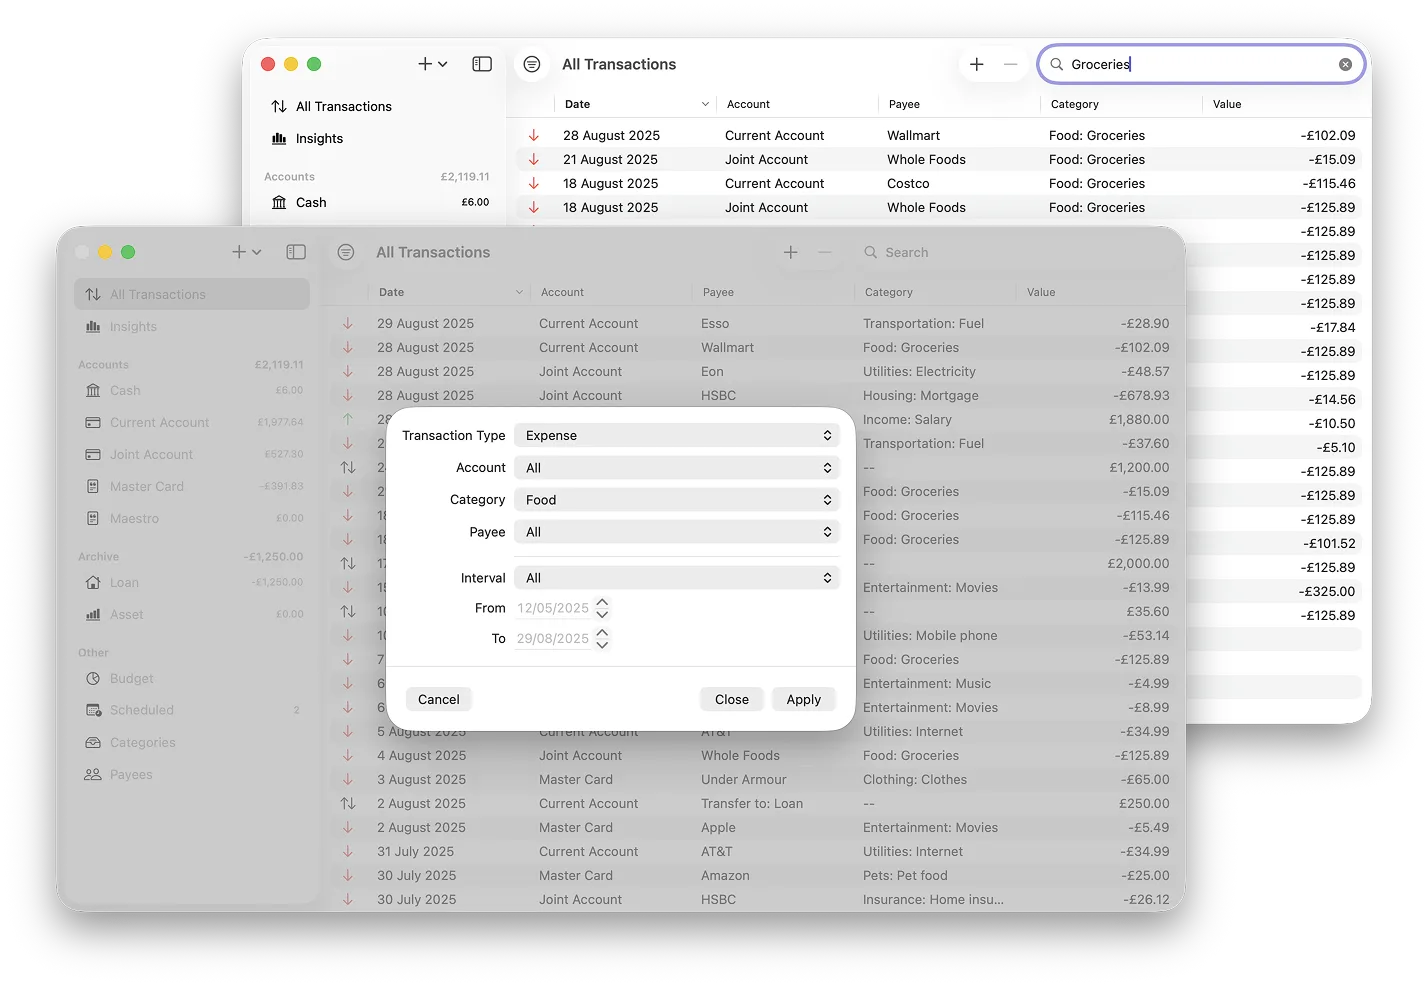1428x986 pixels.
Task: Remove a transaction with the minus icon
Action: 826,252
